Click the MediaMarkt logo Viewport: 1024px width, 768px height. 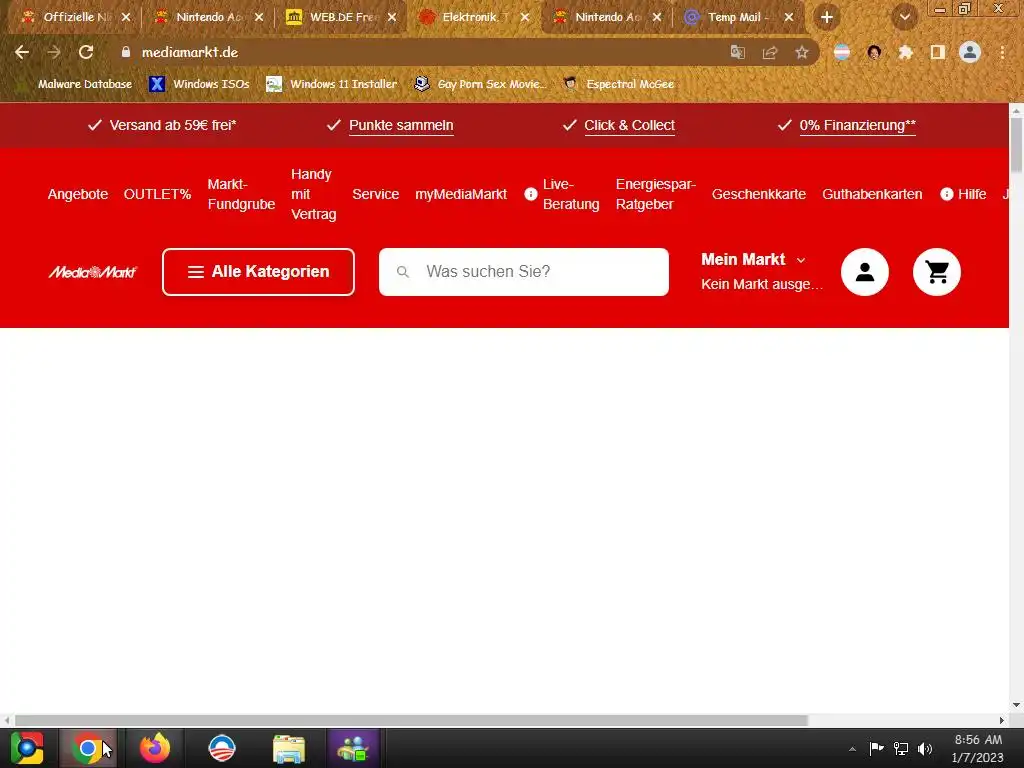(93, 272)
